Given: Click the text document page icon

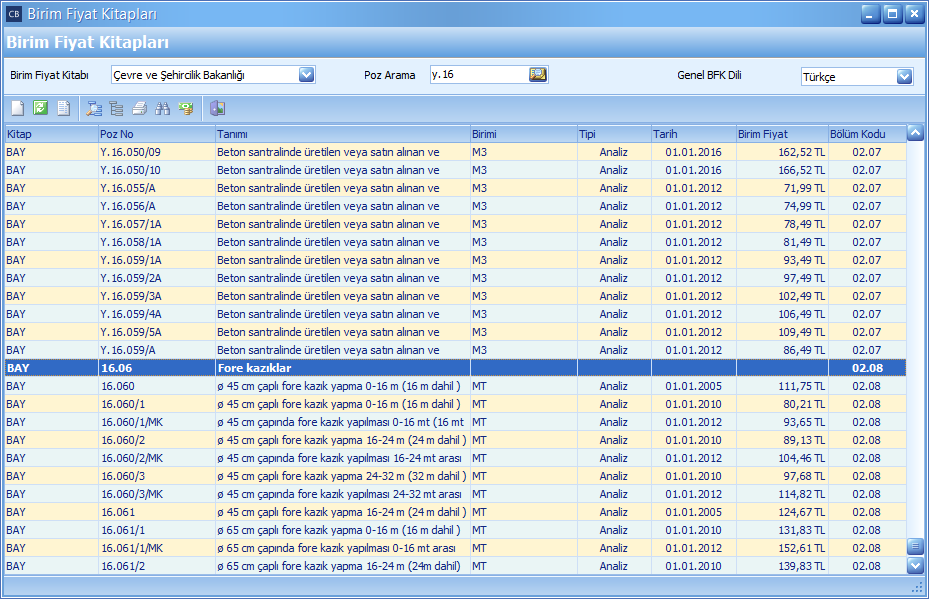Looking at the screenshot, I should coord(63,108).
